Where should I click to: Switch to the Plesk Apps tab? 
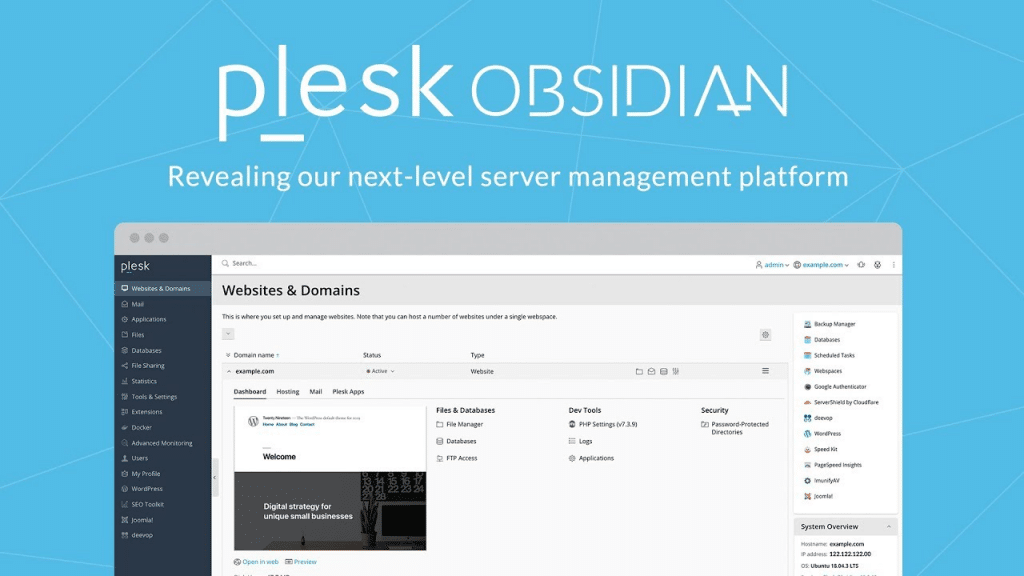(348, 392)
